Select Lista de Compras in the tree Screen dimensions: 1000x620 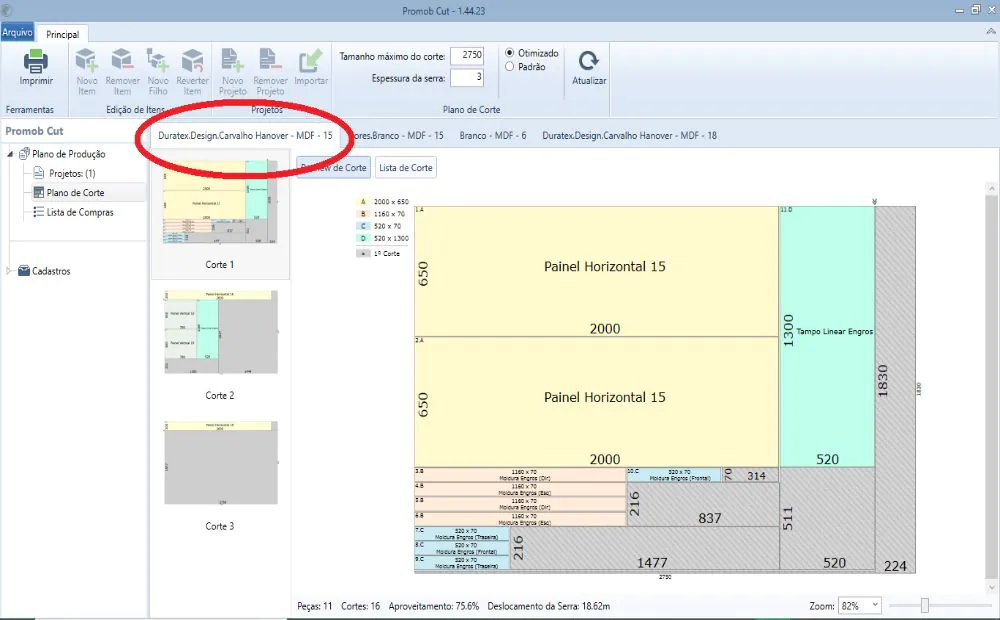point(80,212)
